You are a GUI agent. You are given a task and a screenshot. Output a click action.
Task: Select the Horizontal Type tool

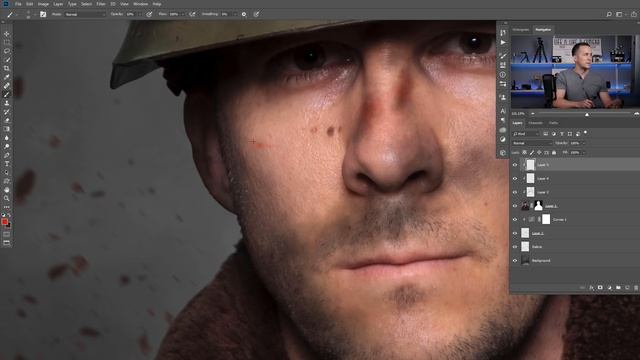click(7, 164)
